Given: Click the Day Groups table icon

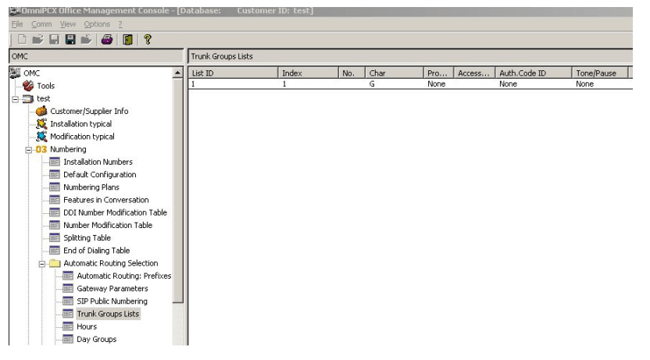Looking at the screenshot, I should (68, 339).
